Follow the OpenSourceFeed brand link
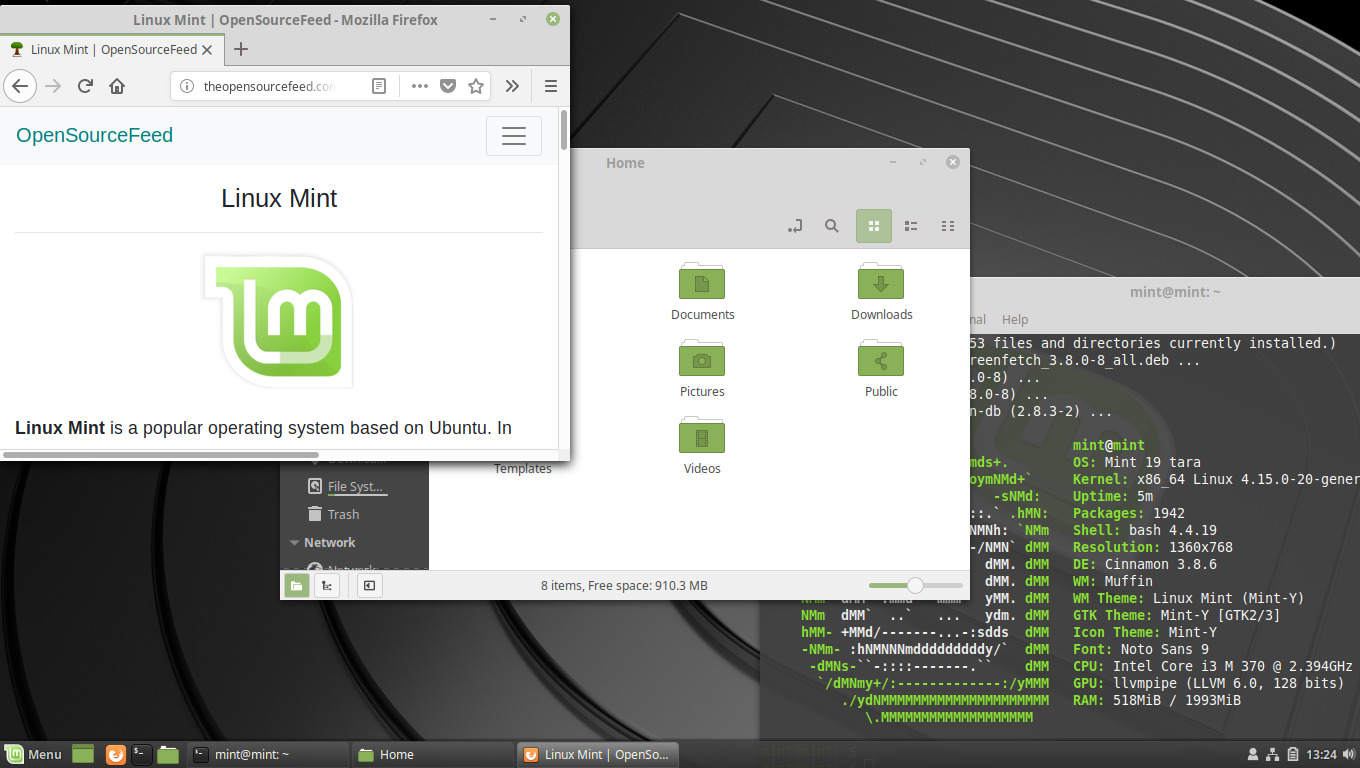1360x768 pixels. [x=95, y=135]
